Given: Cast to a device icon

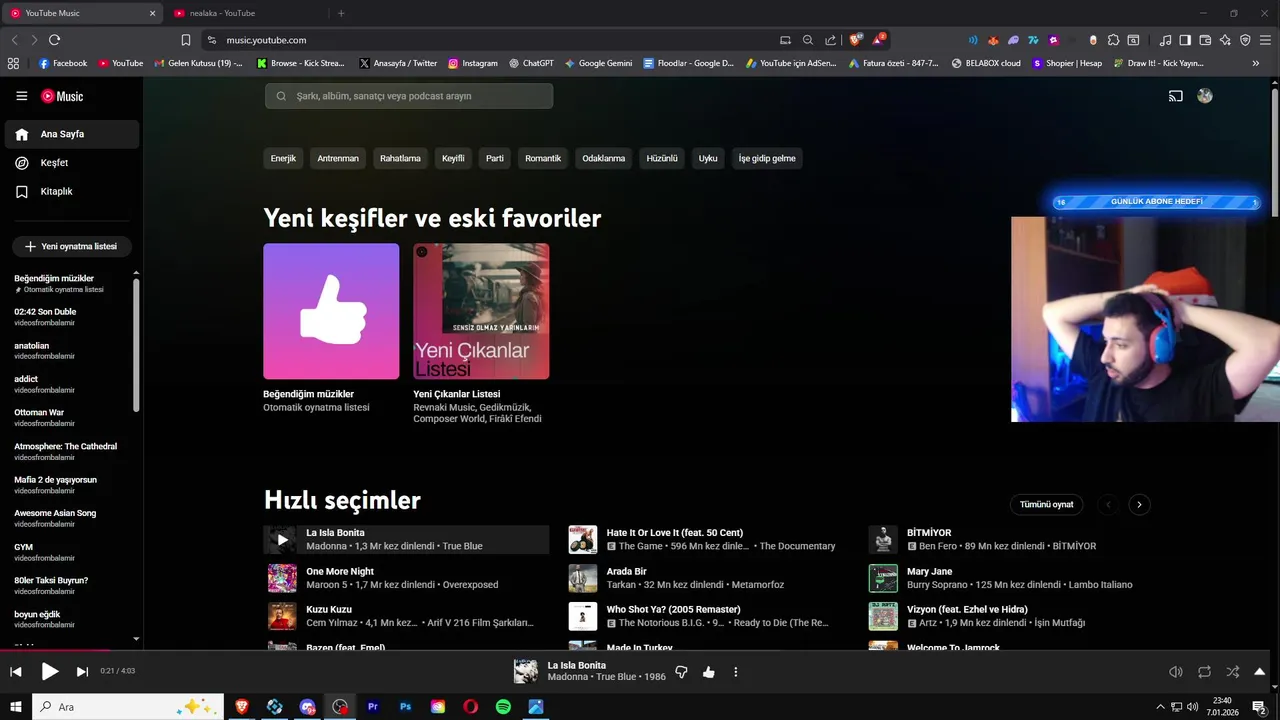Looking at the screenshot, I should tap(1176, 96).
